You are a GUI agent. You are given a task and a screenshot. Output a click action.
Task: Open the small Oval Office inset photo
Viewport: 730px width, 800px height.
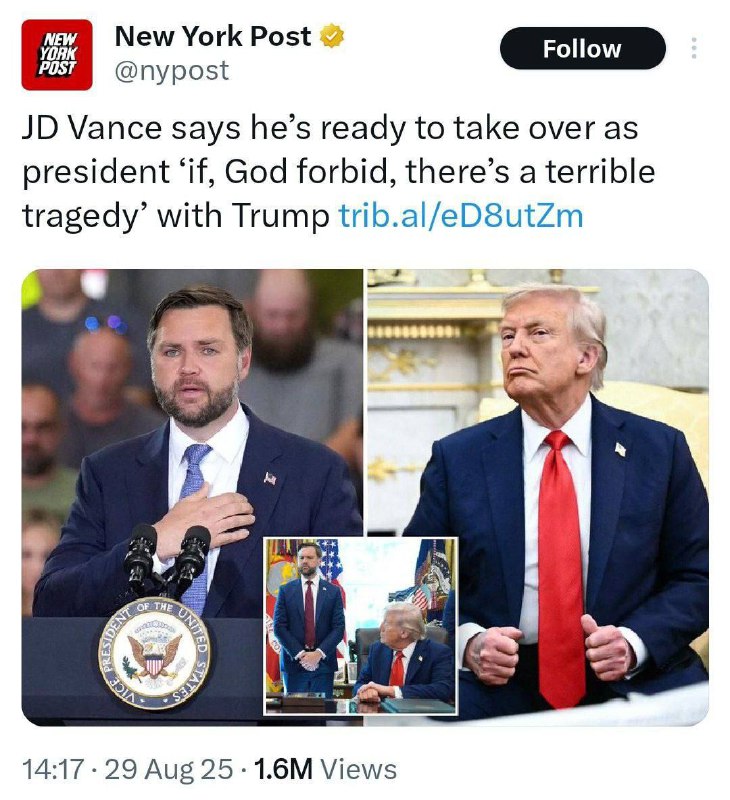[361, 627]
